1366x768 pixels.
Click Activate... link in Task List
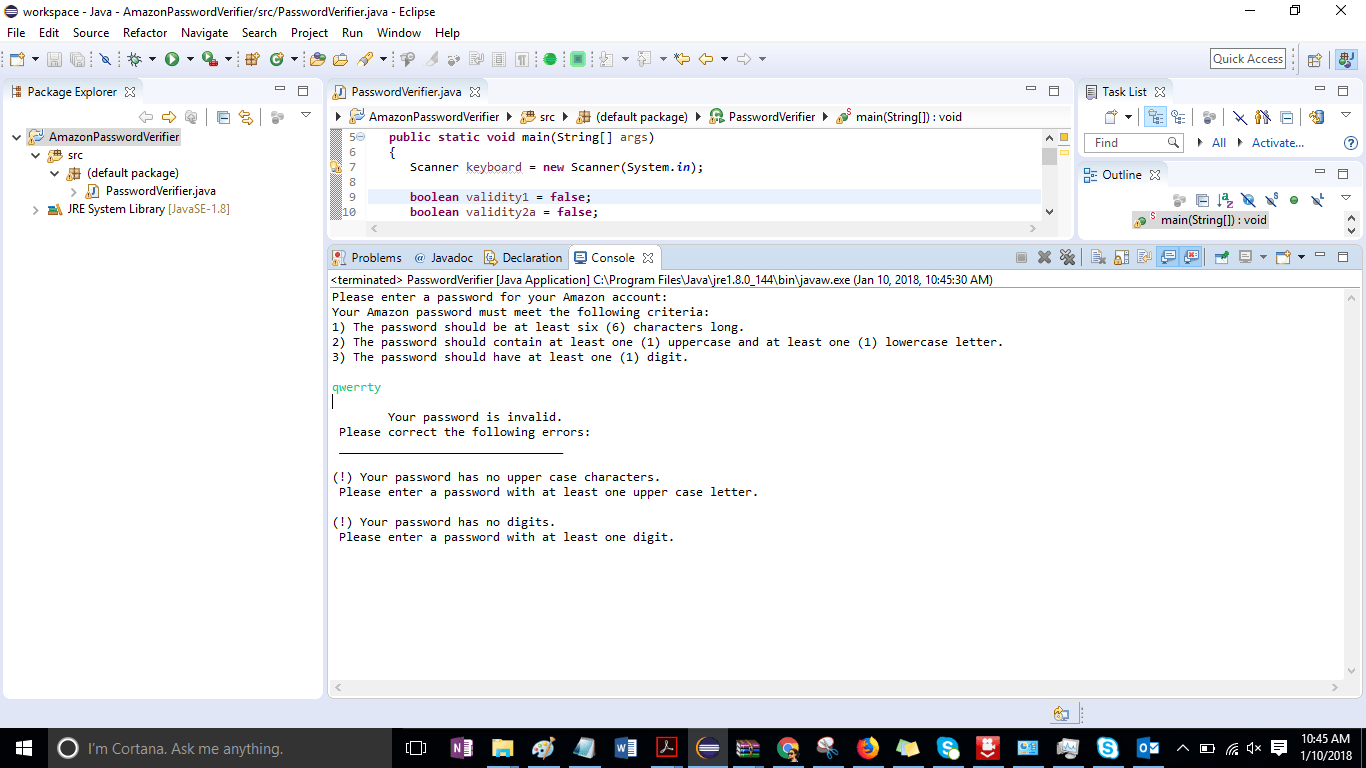(x=1278, y=143)
